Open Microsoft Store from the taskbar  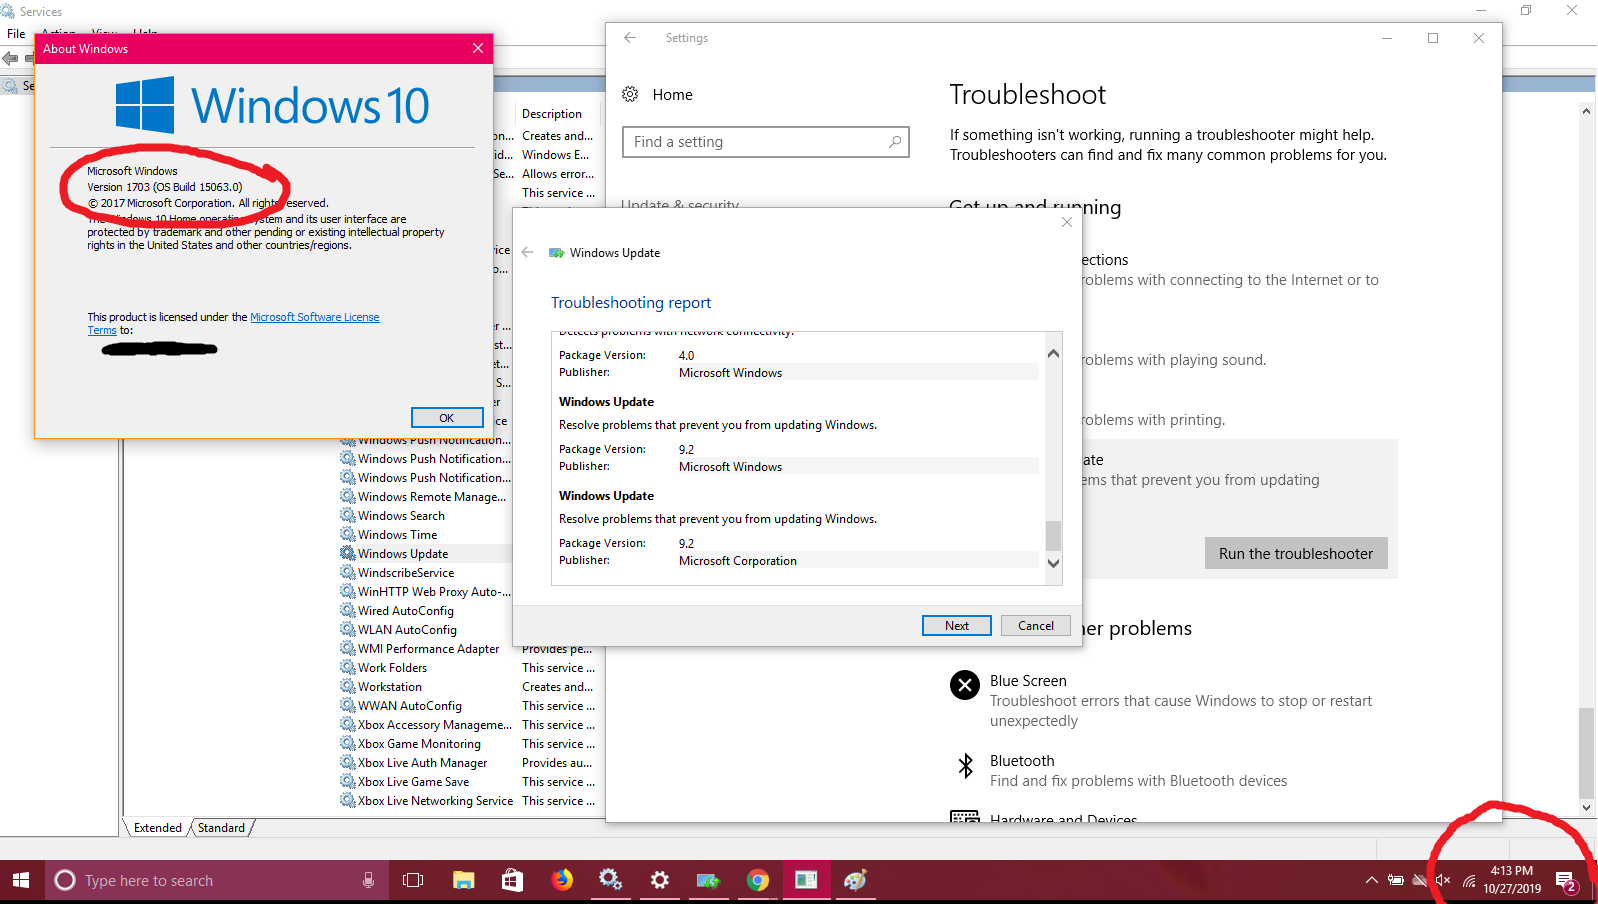(x=512, y=880)
